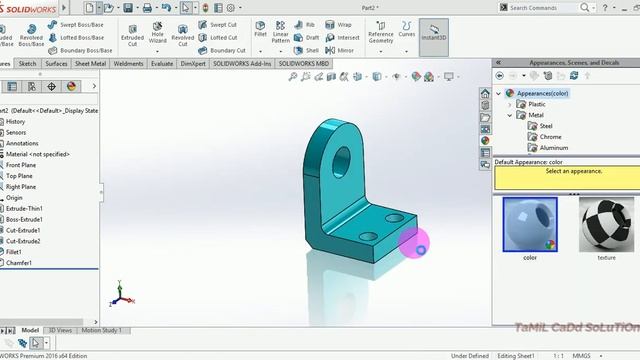This screenshot has height=360, width=640.
Task: Select the Rib tool
Action: click(x=304, y=24)
